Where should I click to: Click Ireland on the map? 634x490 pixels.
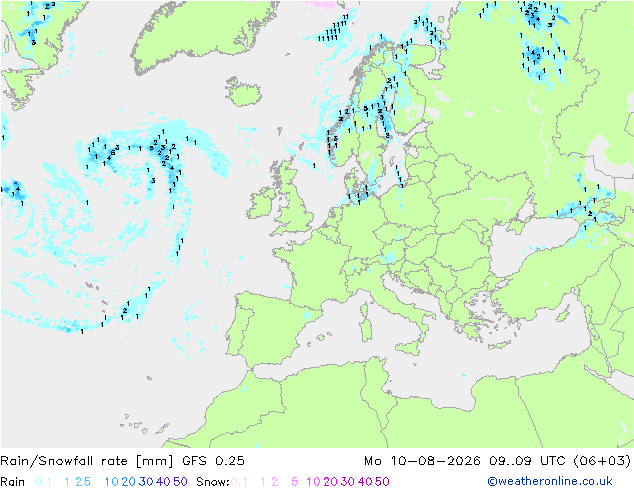(x=262, y=202)
